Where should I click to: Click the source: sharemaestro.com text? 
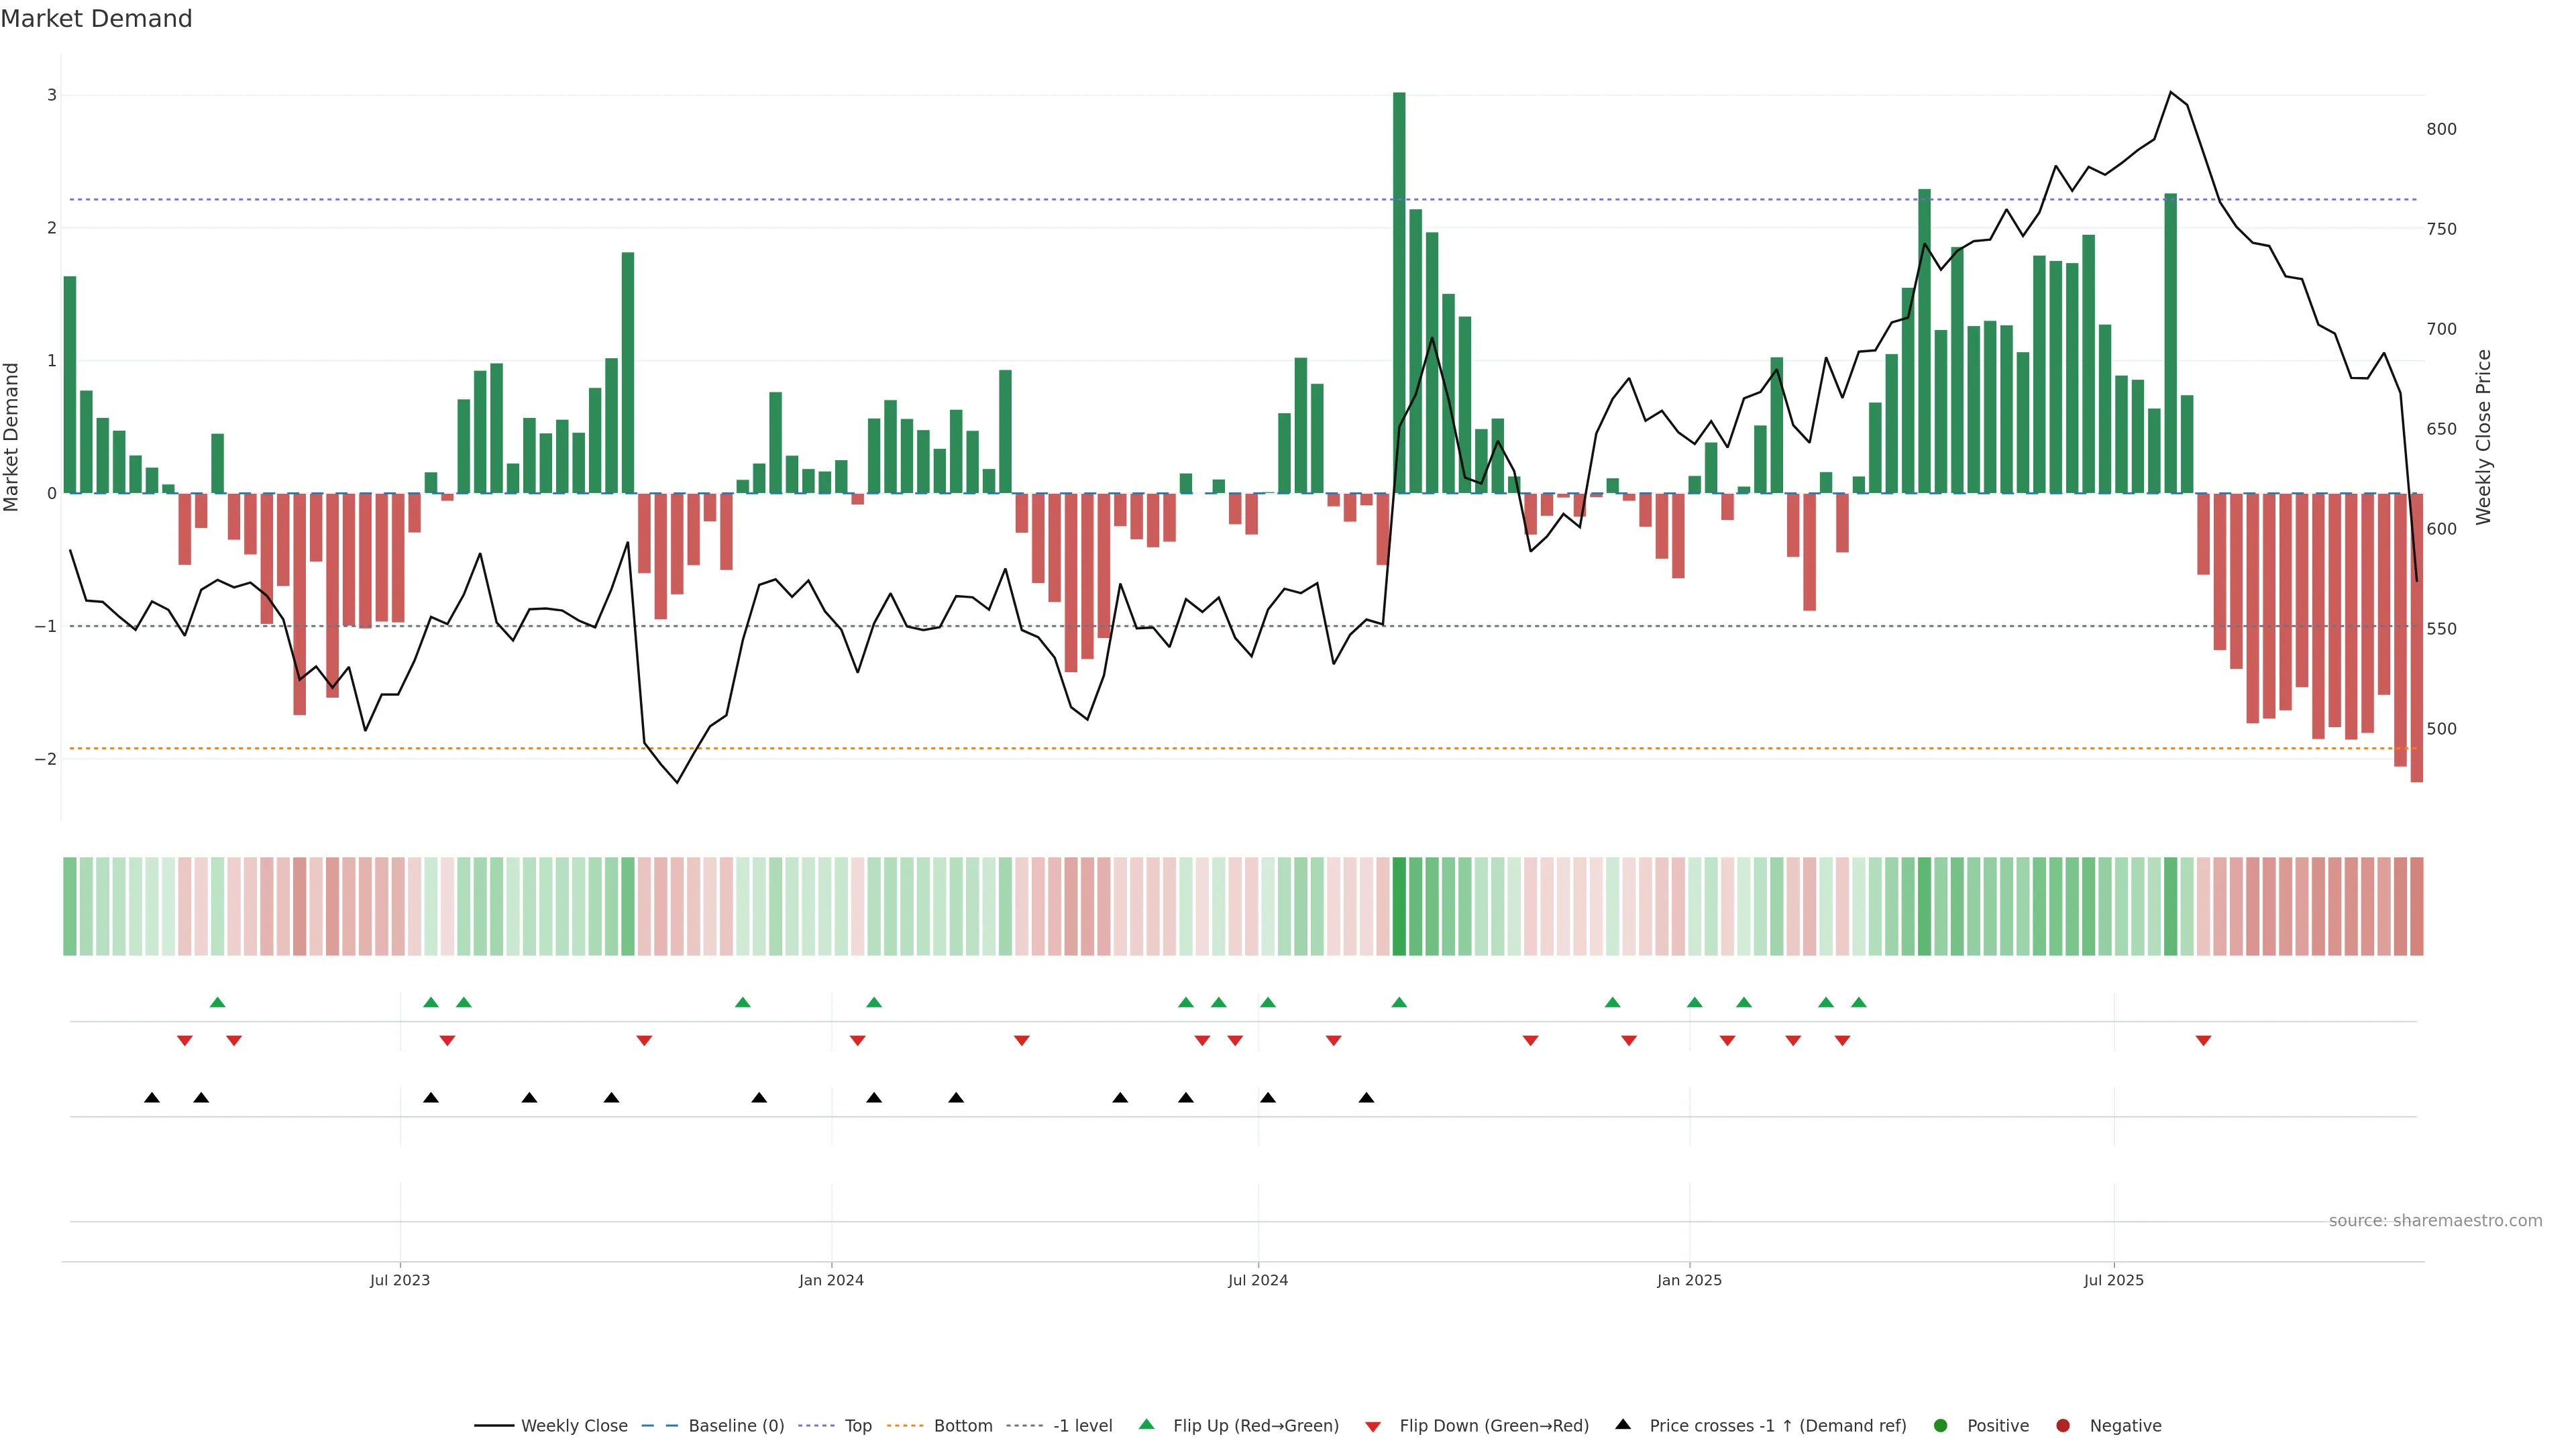click(2435, 1220)
